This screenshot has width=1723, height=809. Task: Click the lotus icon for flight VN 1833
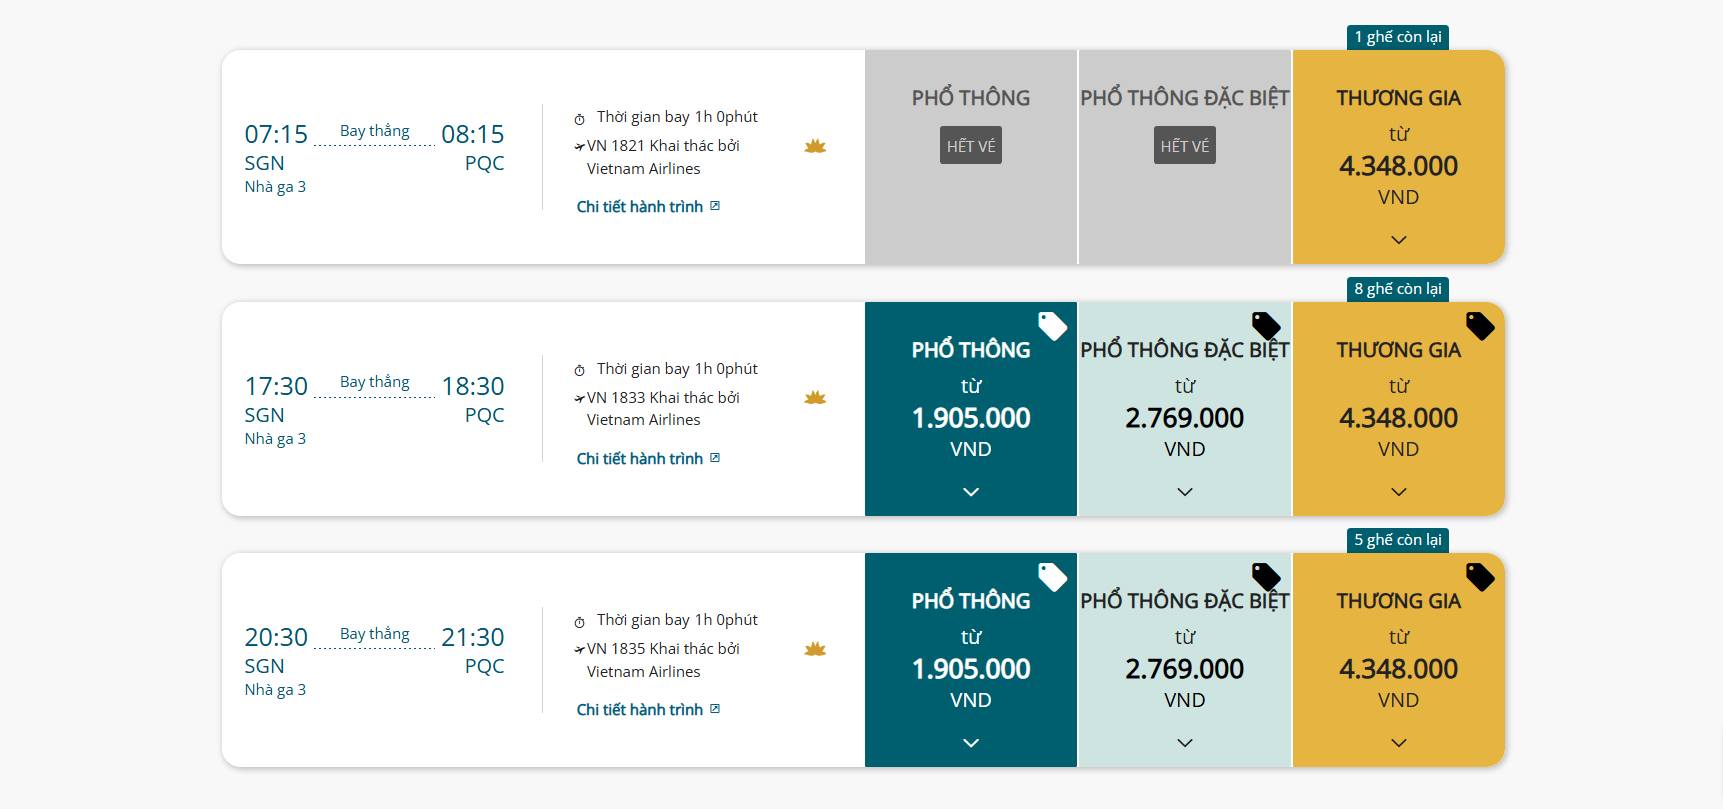point(815,398)
